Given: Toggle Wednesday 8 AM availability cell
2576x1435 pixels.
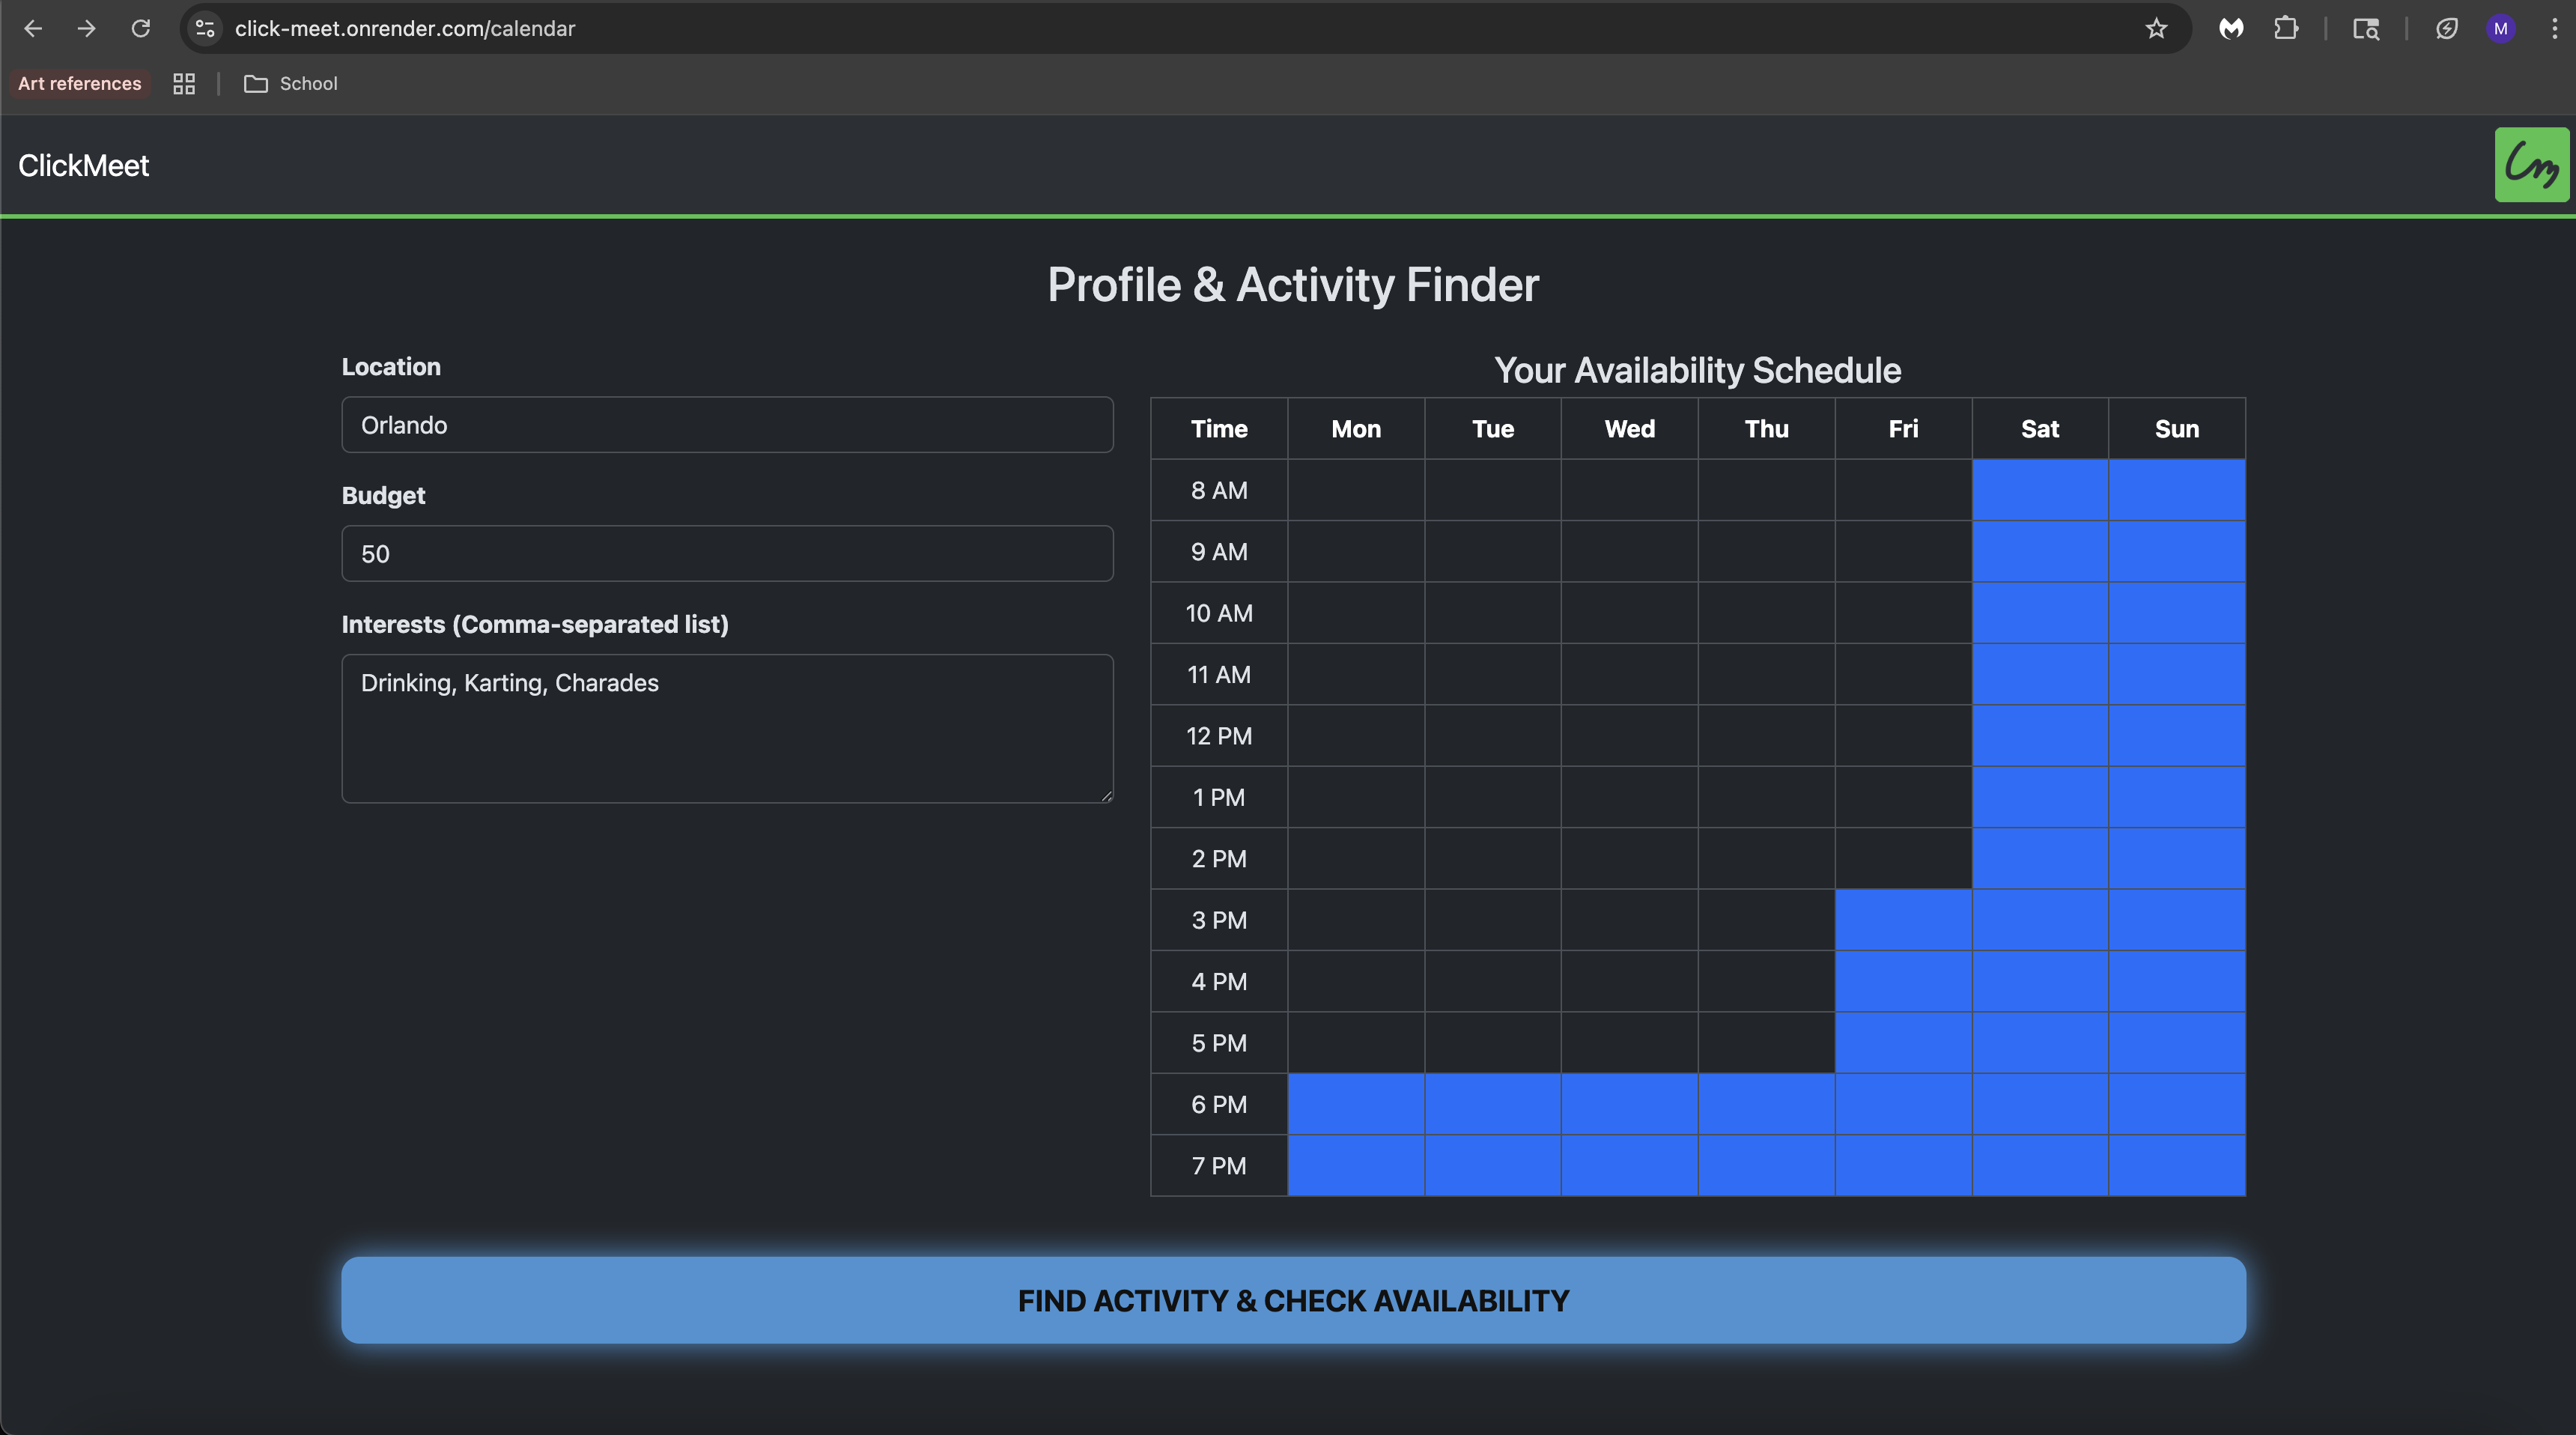Looking at the screenshot, I should coord(1629,490).
